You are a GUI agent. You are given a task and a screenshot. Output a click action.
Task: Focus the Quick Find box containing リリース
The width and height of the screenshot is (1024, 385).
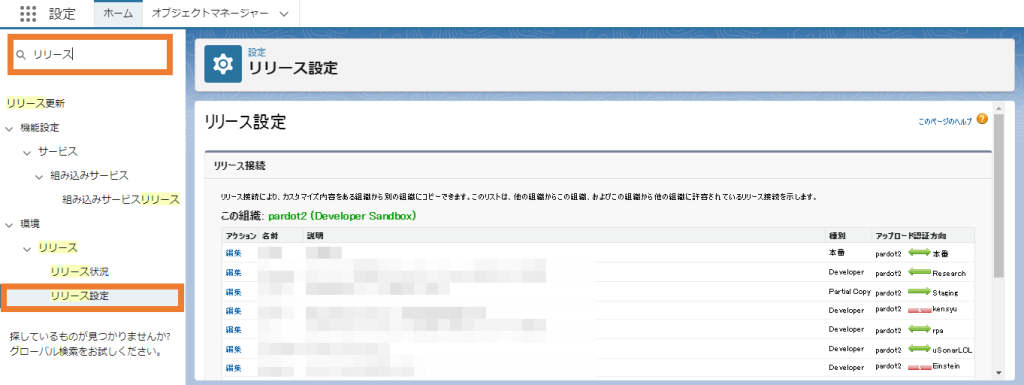90,55
